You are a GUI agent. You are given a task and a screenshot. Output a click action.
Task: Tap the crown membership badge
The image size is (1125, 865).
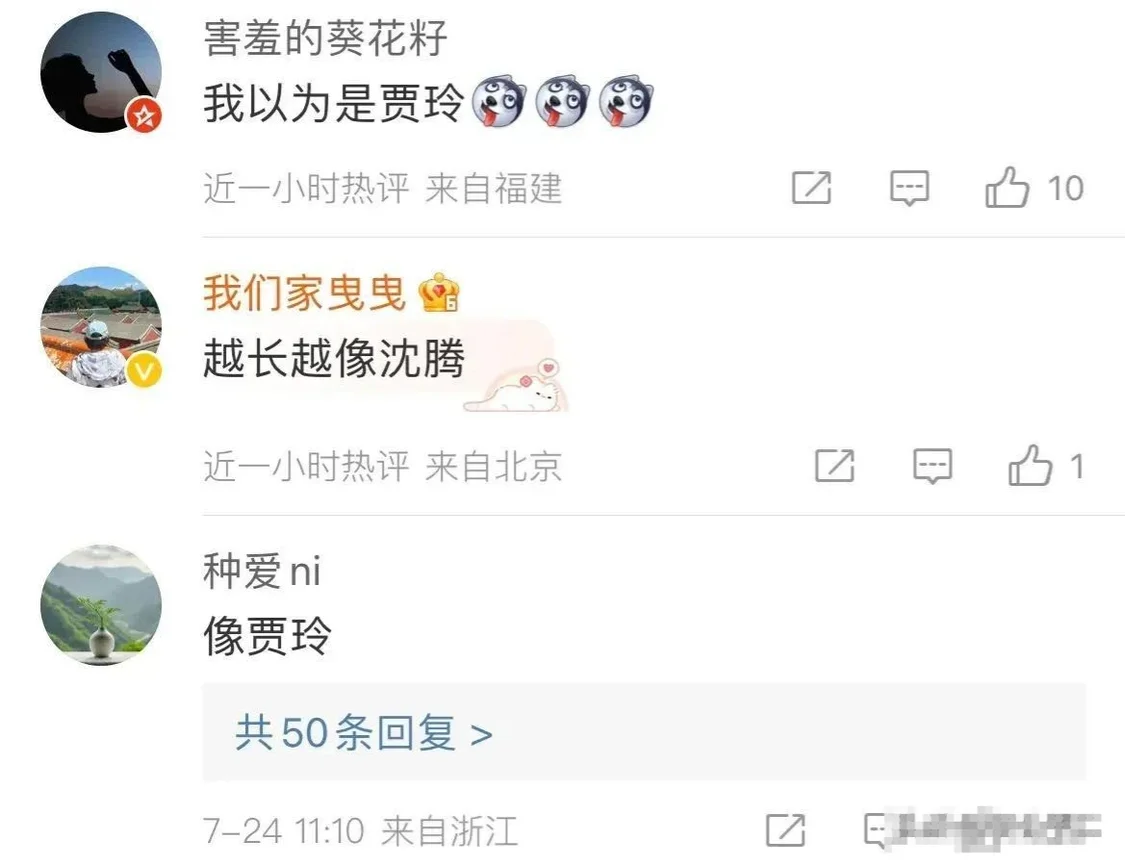tap(439, 293)
